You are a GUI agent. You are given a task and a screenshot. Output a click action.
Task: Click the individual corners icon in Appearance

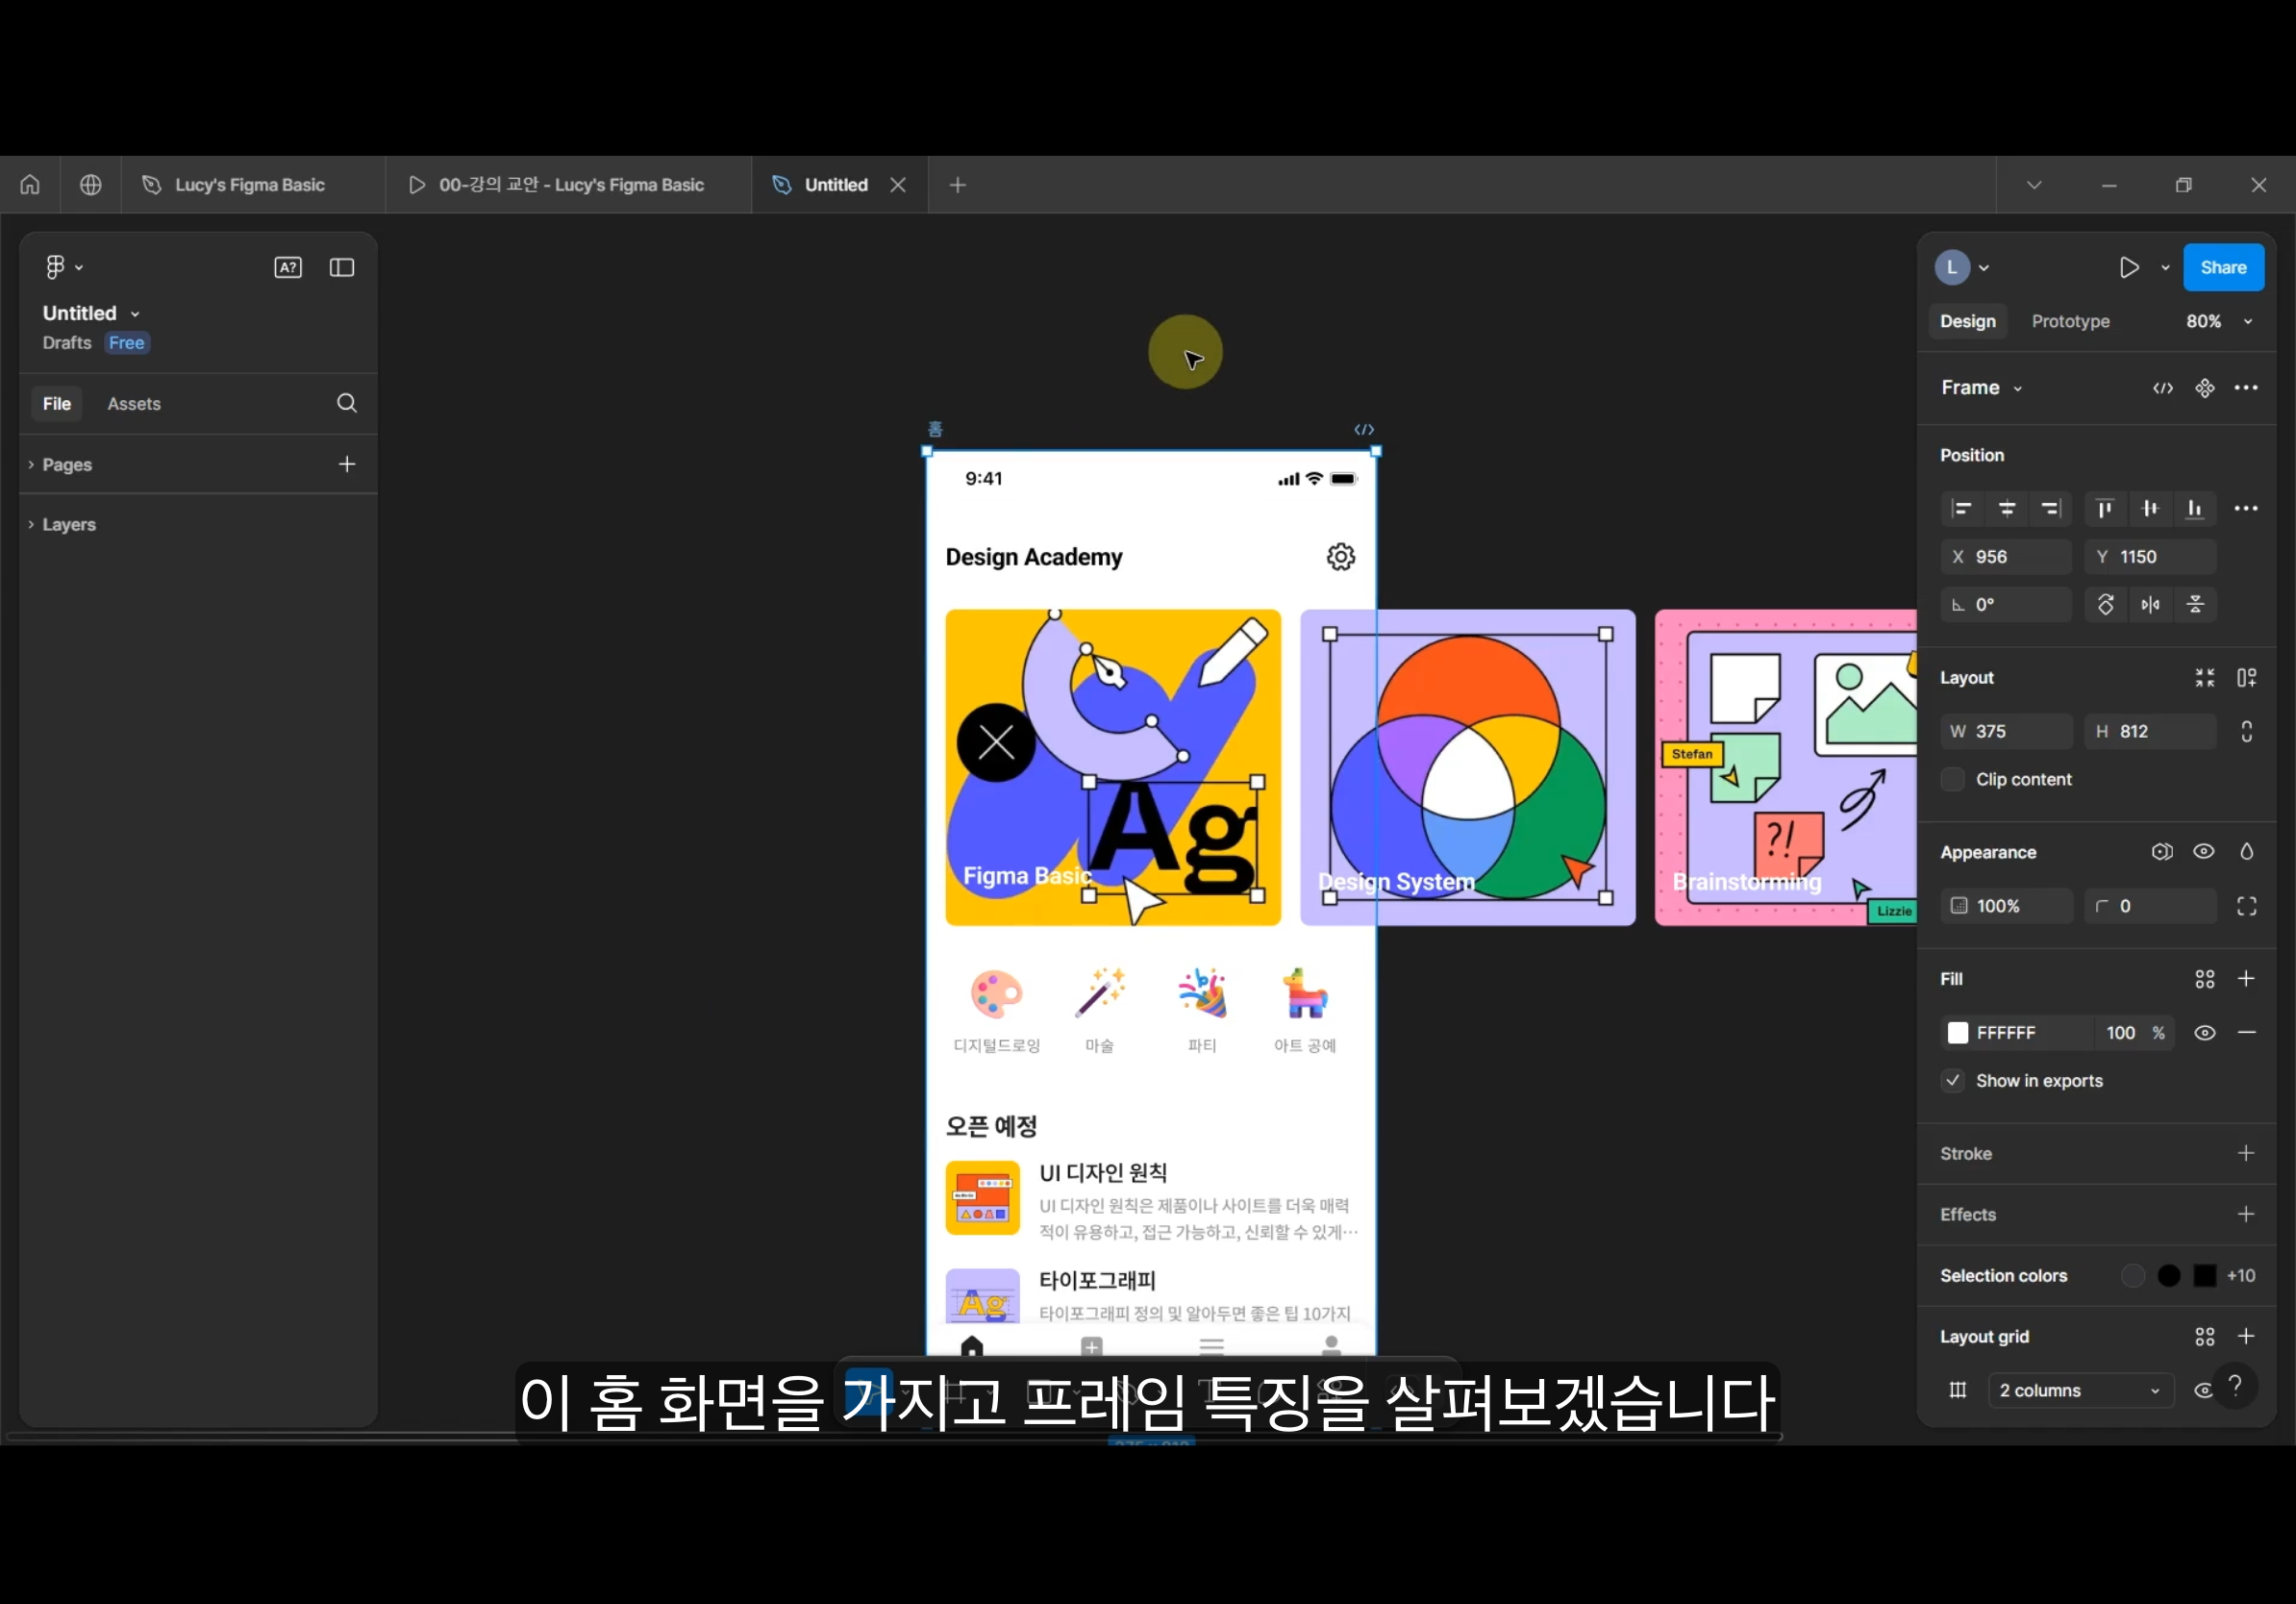coord(2246,906)
